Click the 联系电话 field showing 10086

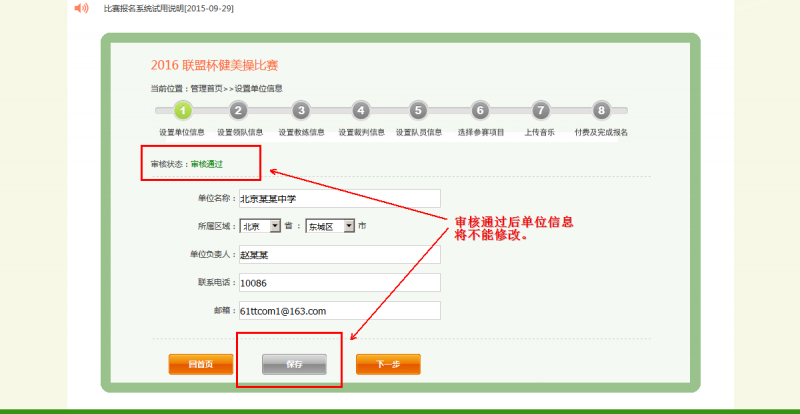click(338, 283)
